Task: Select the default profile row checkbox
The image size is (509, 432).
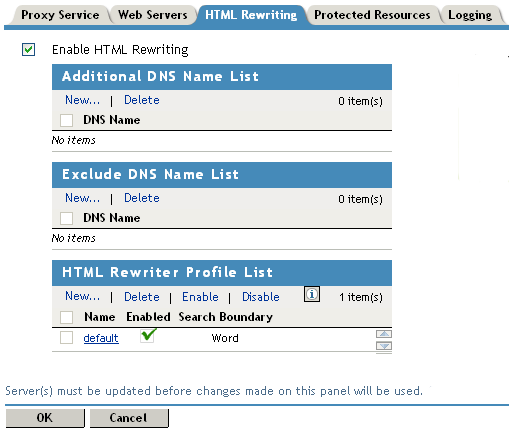Action: point(66,338)
